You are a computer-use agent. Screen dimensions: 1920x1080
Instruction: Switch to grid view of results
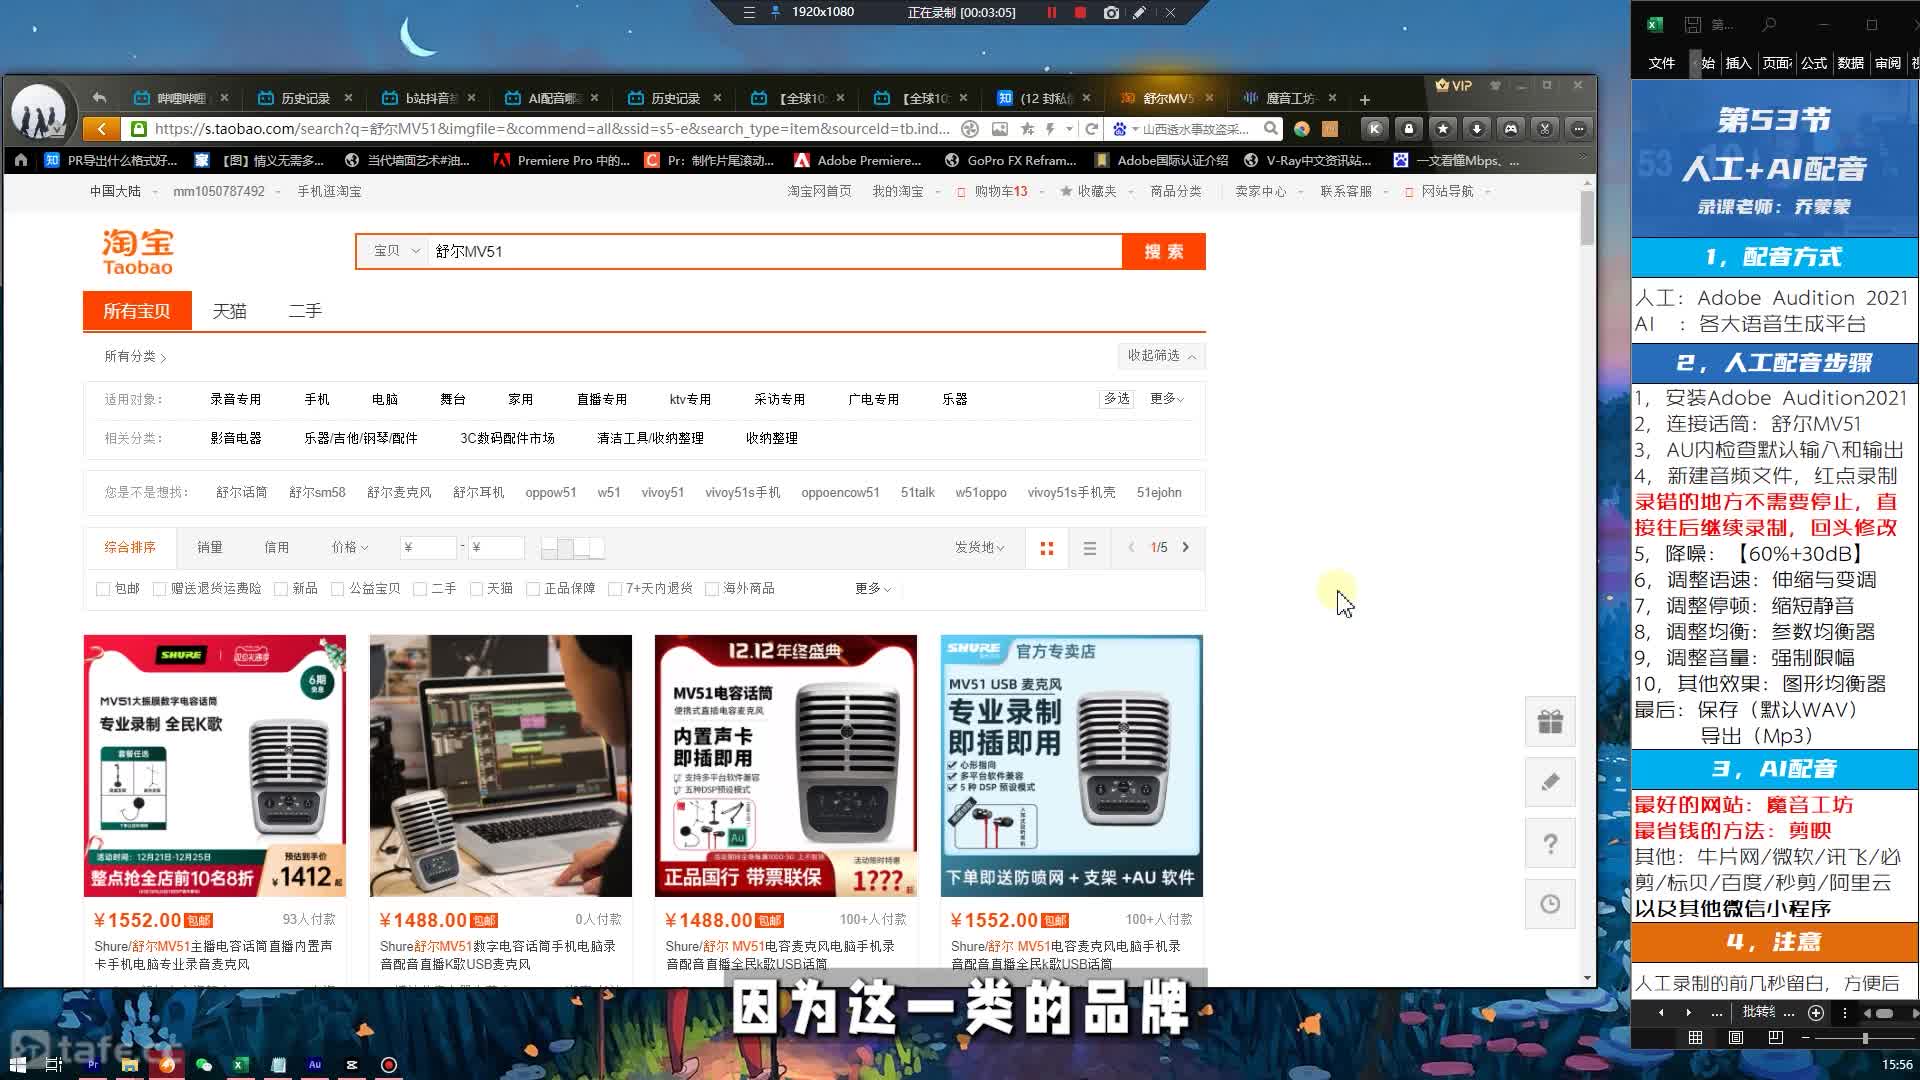point(1047,548)
